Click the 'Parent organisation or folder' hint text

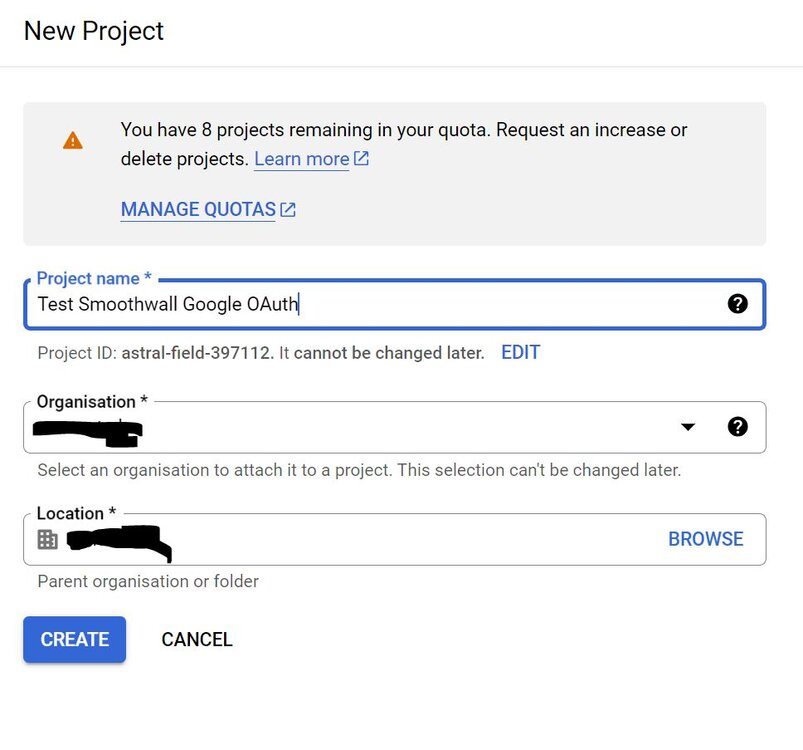[x=148, y=581]
